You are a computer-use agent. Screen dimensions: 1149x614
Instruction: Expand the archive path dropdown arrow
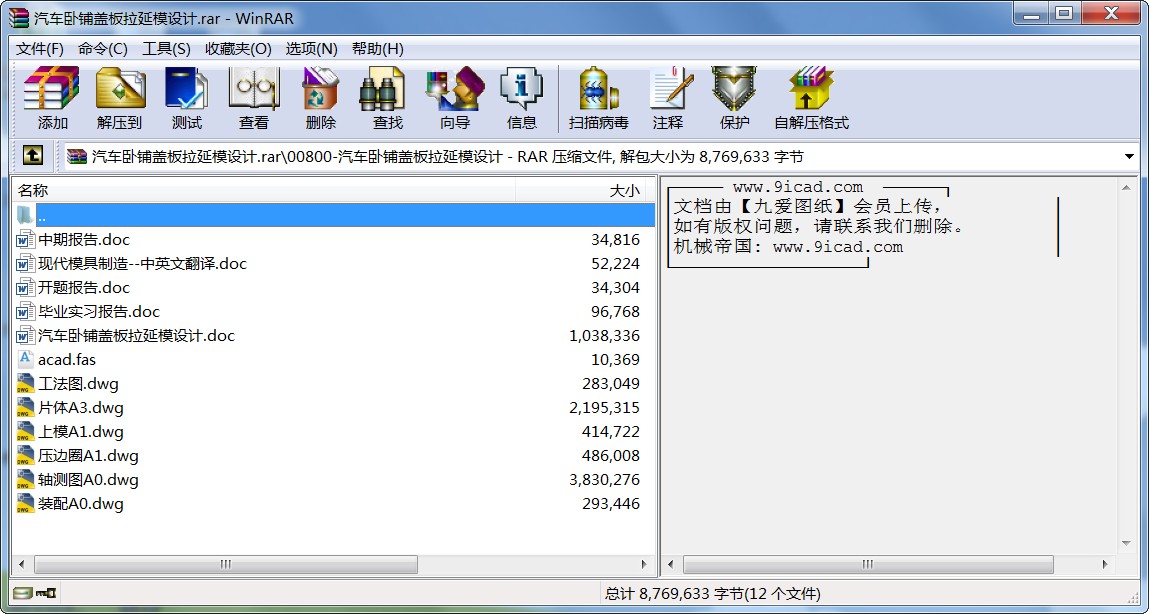[x=1129, y=157]
